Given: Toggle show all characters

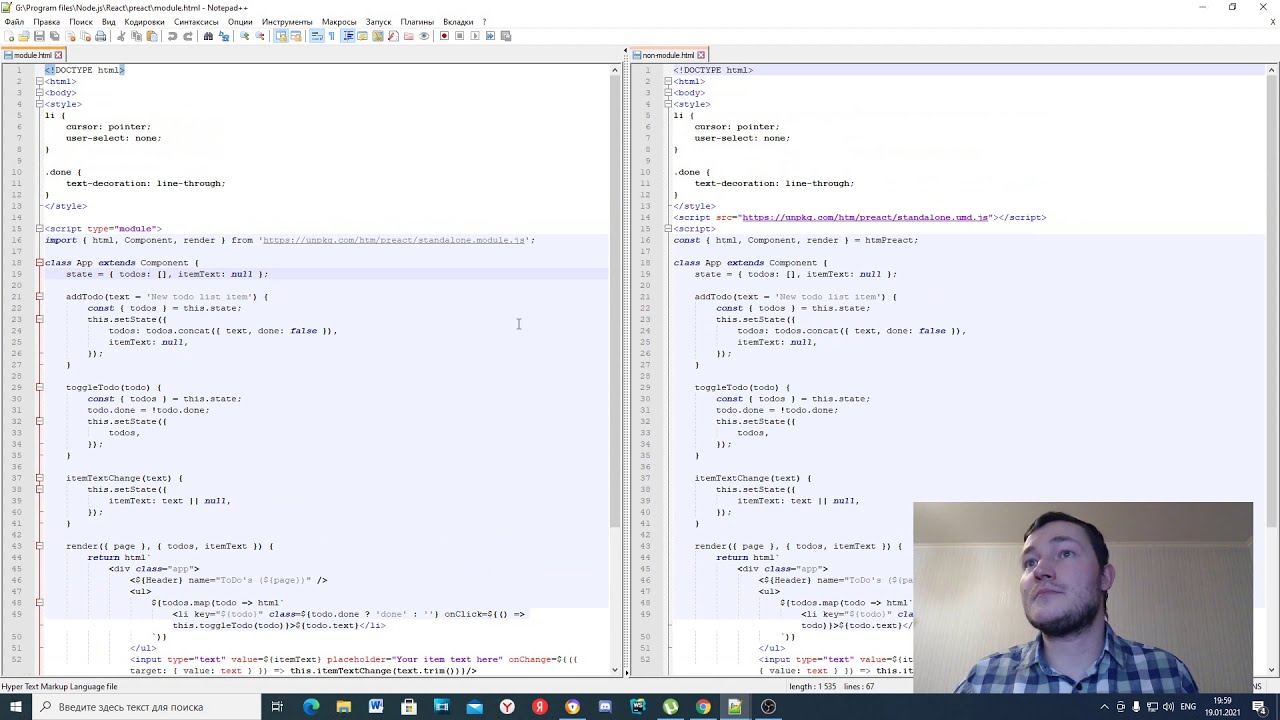Looking at the screenshot, I should tap(332, 36).
